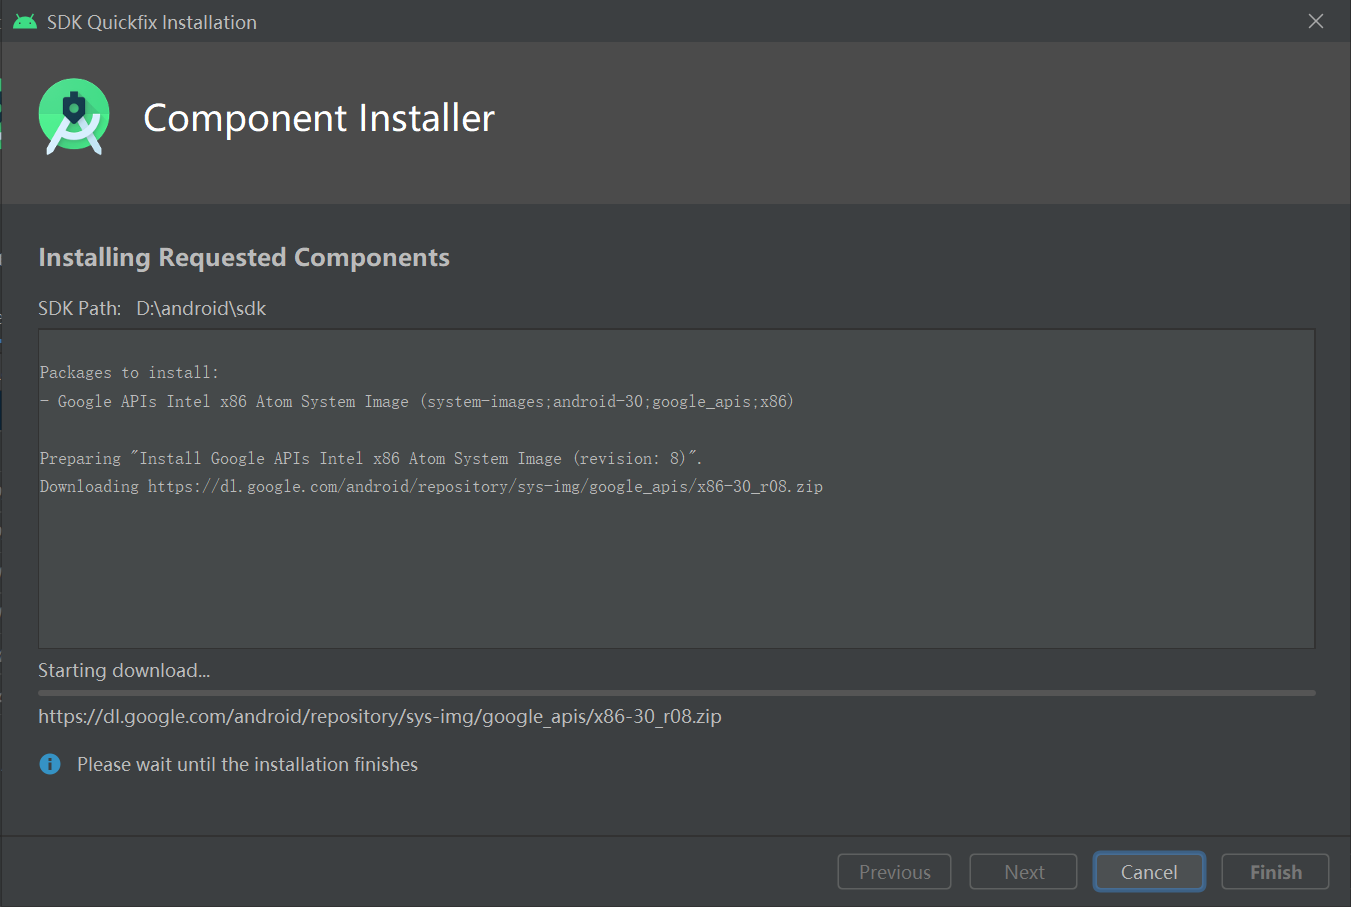Viewport: 1351px width, 907px height.
Task: Click the blue info icon
Action: [x=50, y=764]
